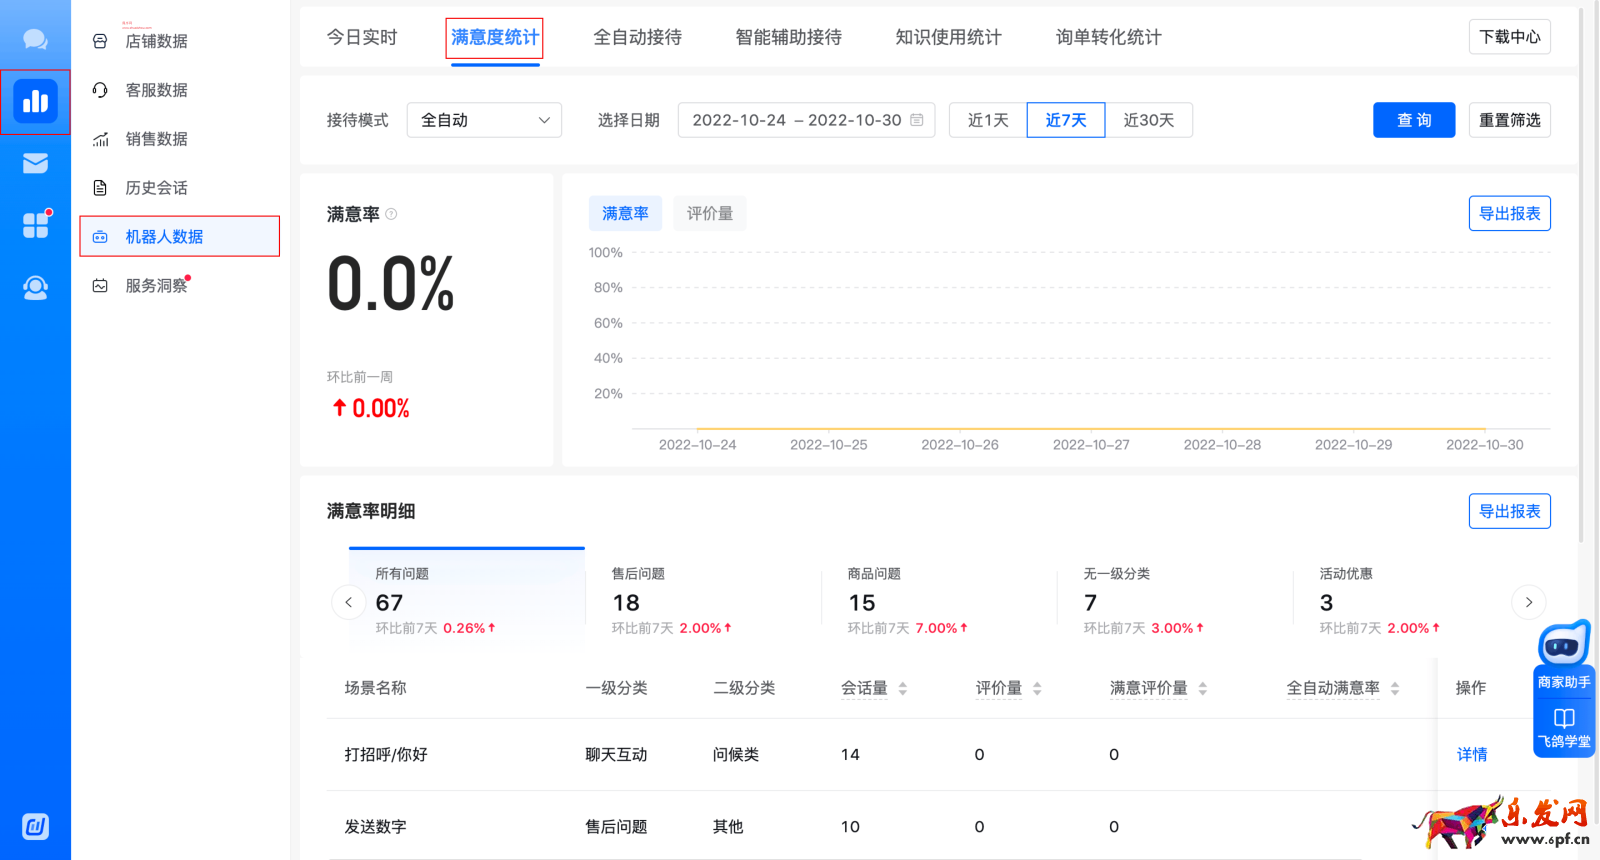
Task: Open the apps grid icon in sidebar
Action: tap(35, 225)
